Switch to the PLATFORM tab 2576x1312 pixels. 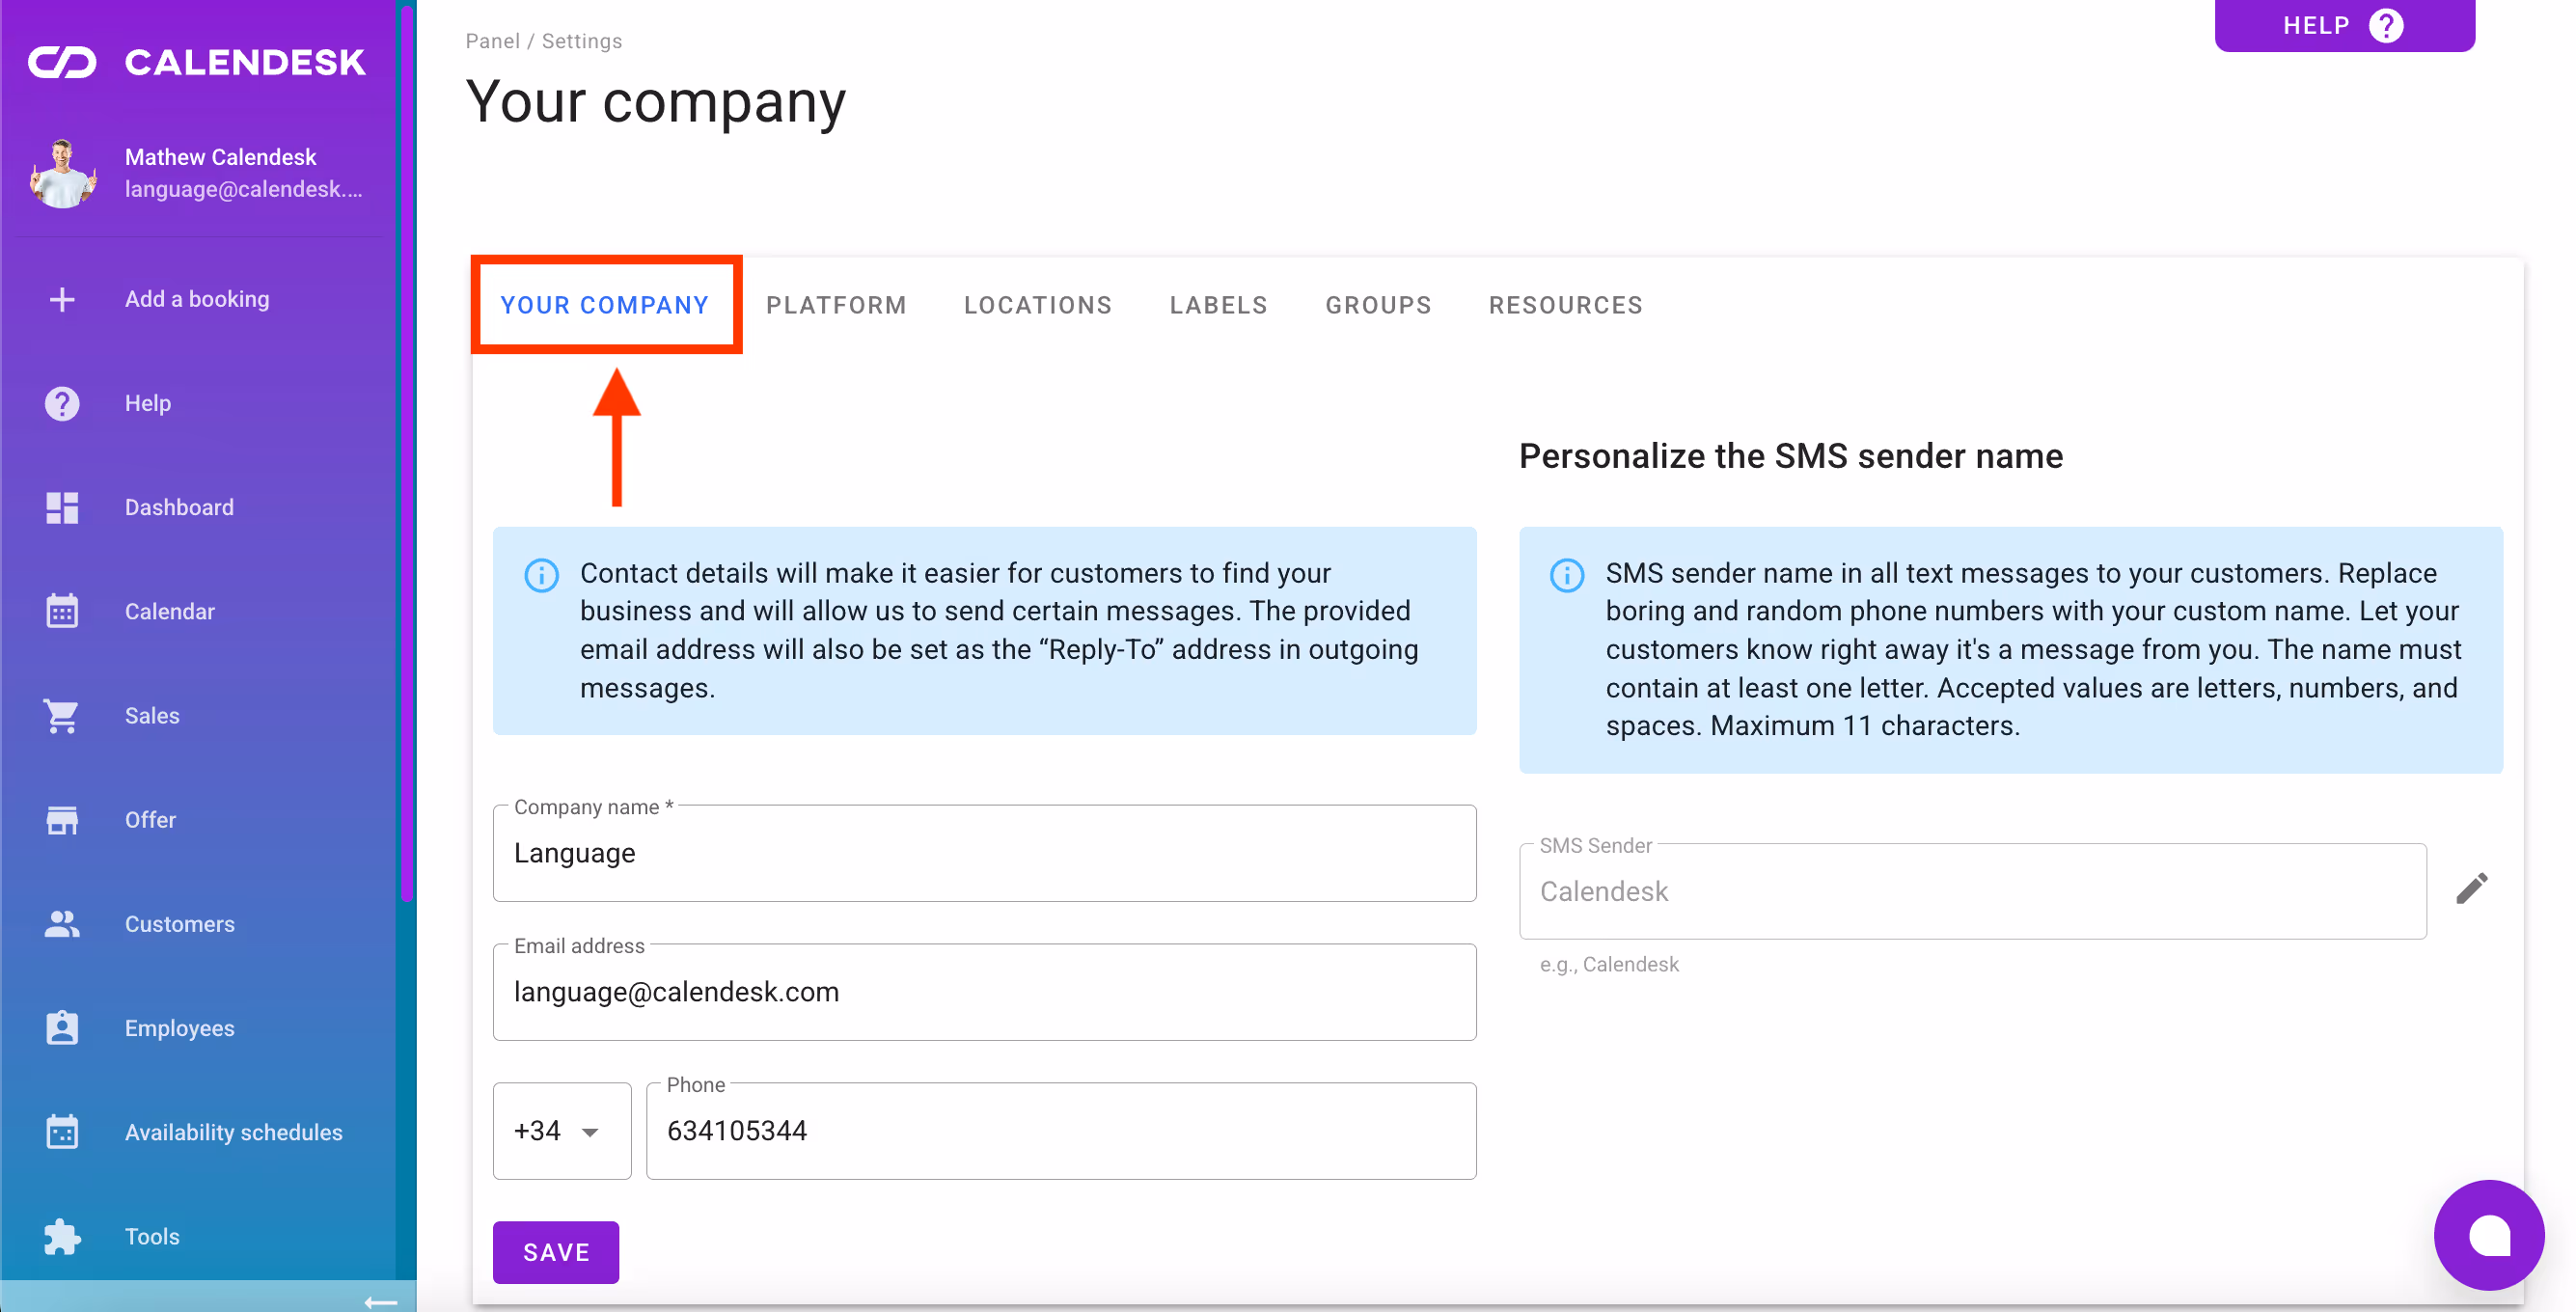836,305
